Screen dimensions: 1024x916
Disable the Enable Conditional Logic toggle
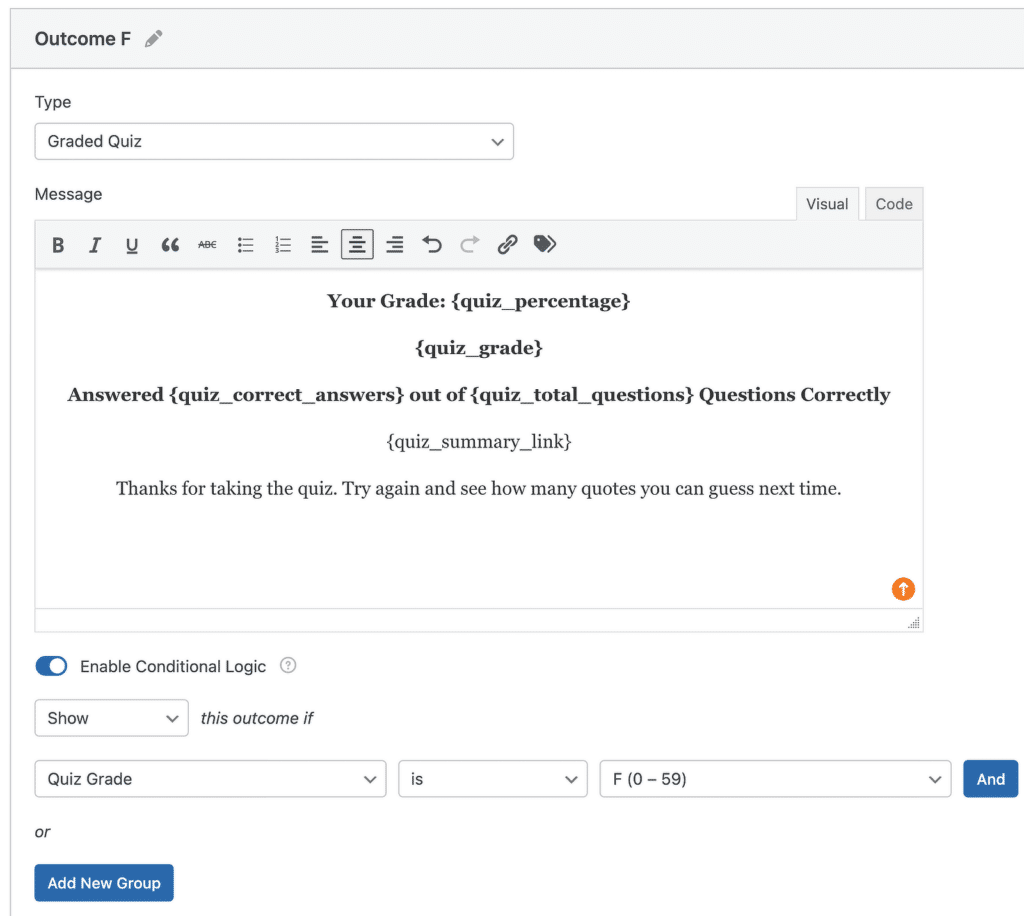point(51,666)
